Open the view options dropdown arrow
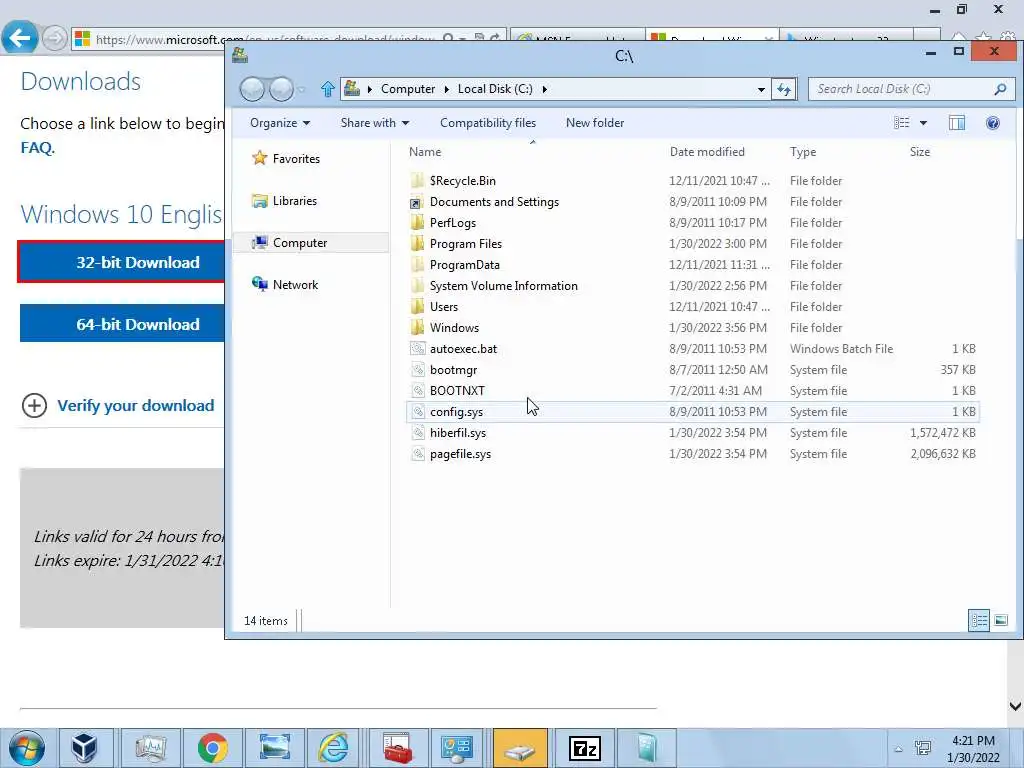The width and height of the screenshot is (1024, 768). click(923, 123)
